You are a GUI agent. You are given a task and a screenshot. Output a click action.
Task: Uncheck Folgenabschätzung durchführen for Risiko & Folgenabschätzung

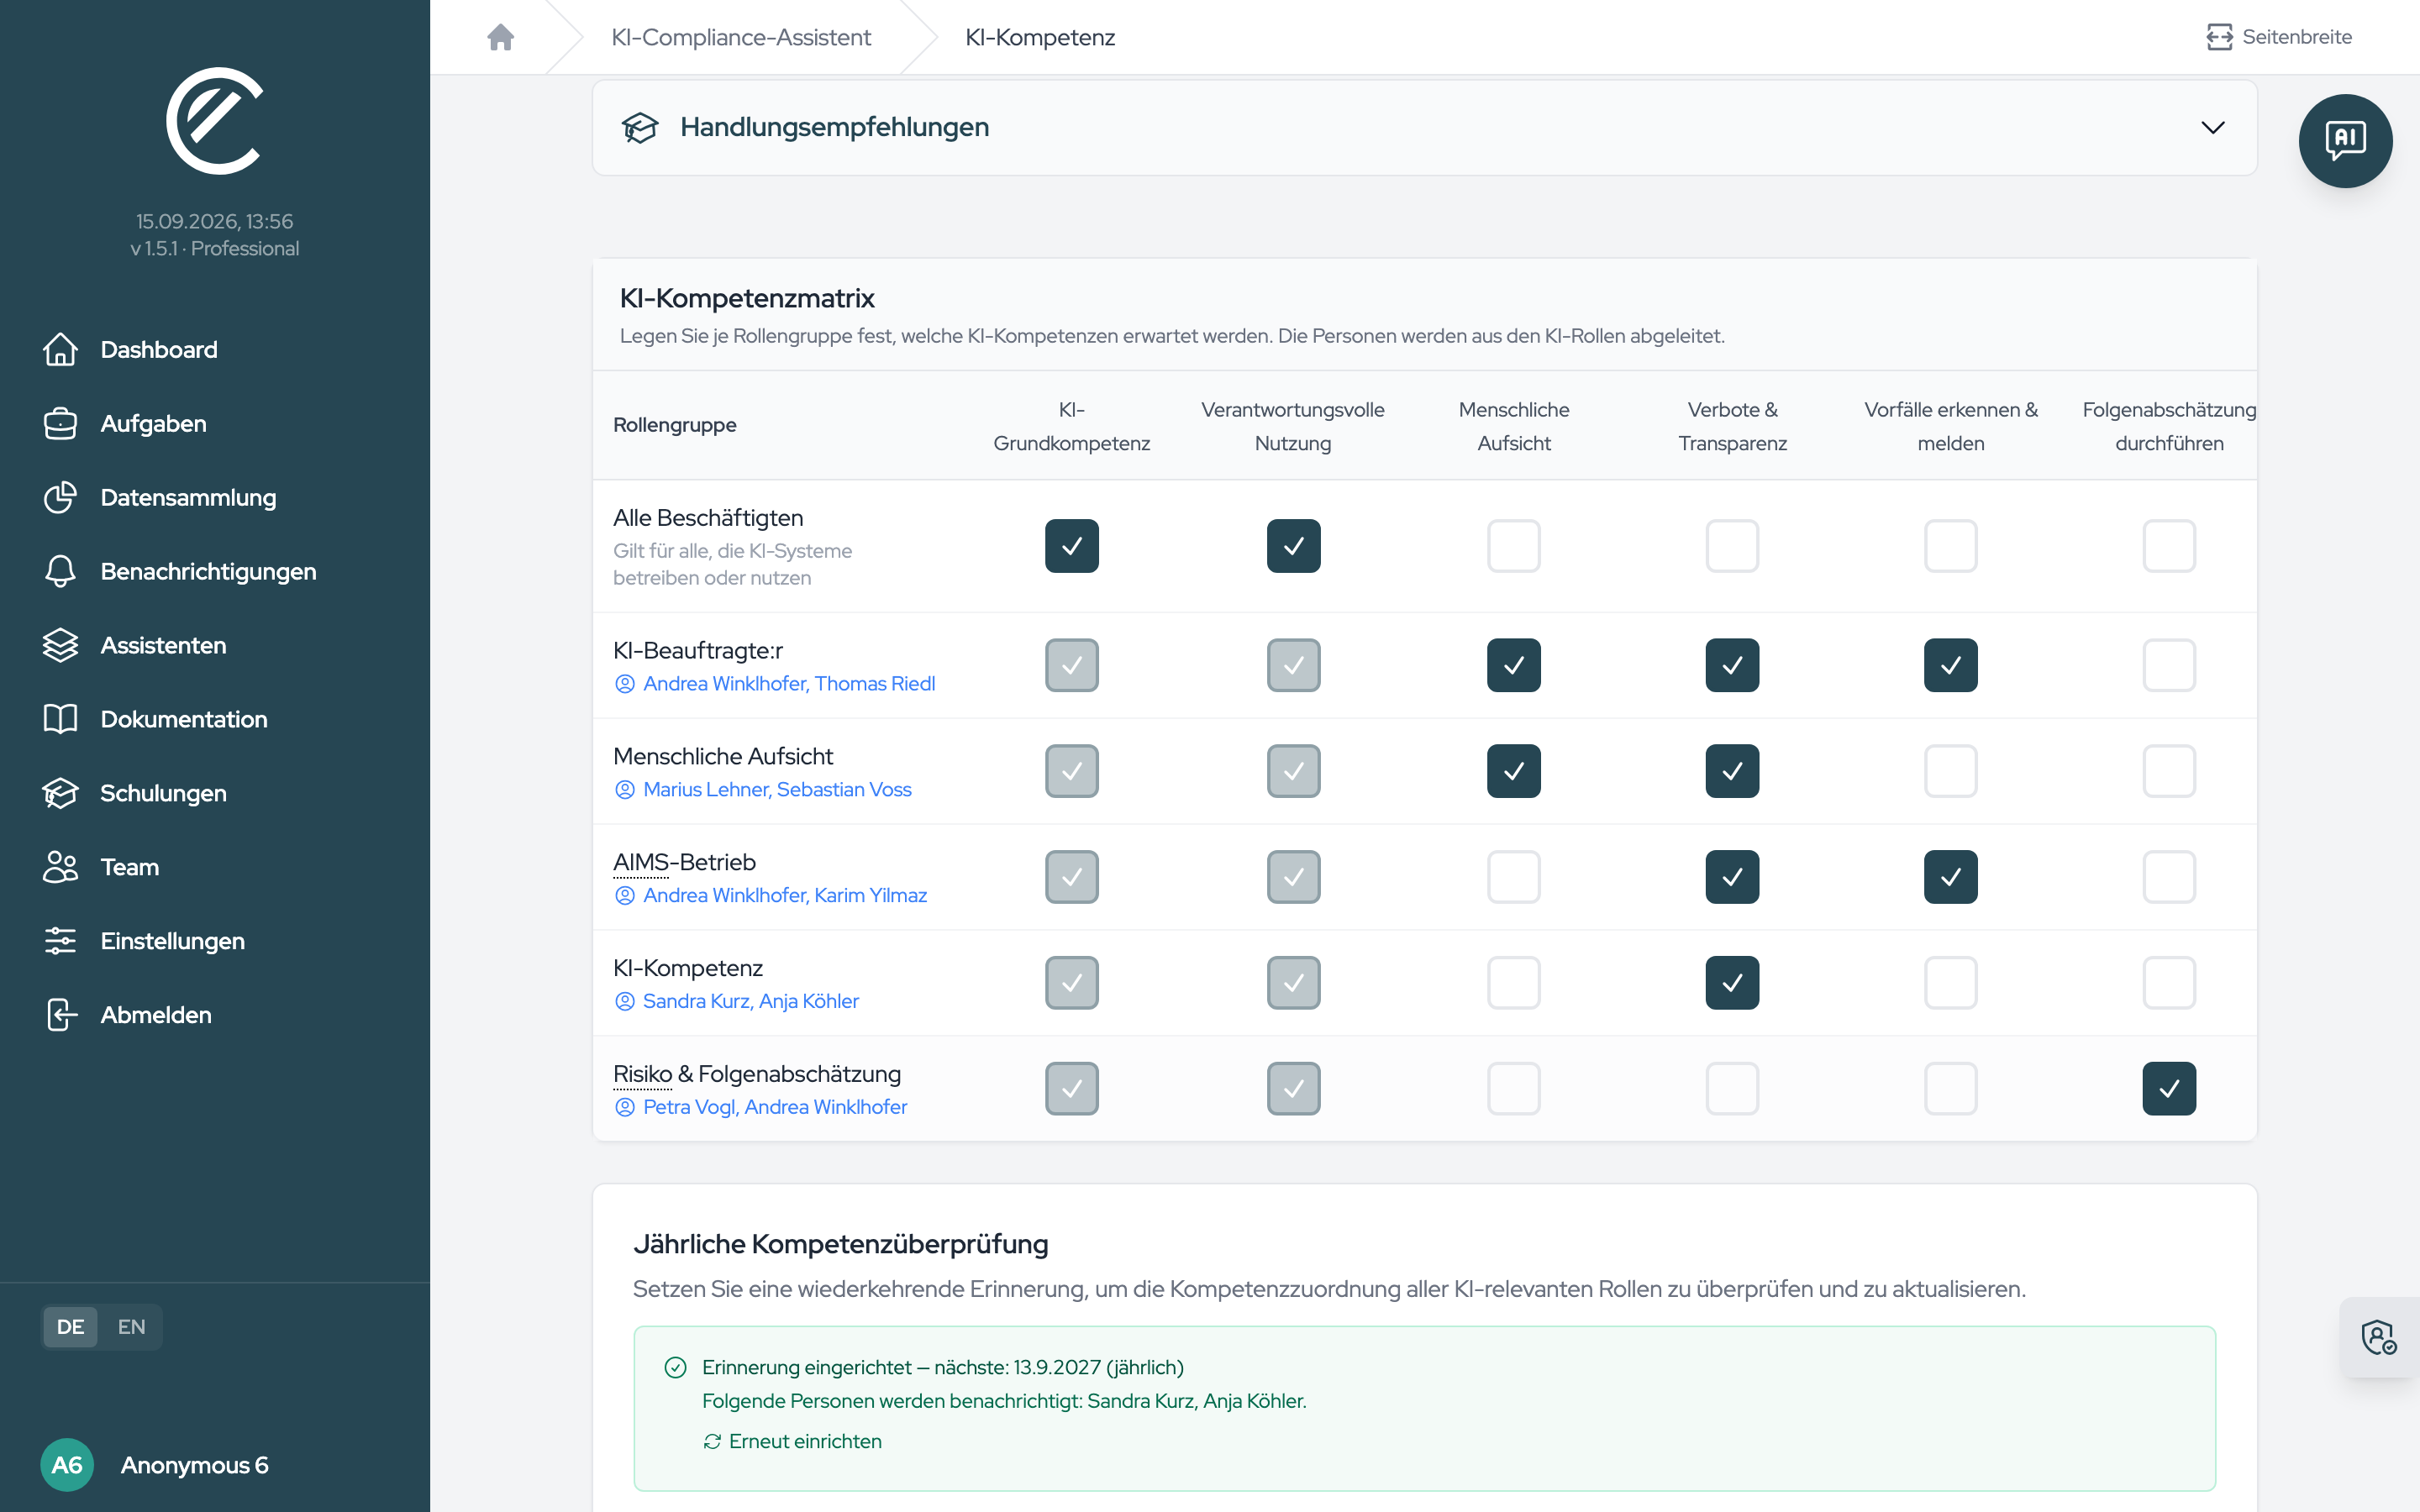click(2169, 1088)
